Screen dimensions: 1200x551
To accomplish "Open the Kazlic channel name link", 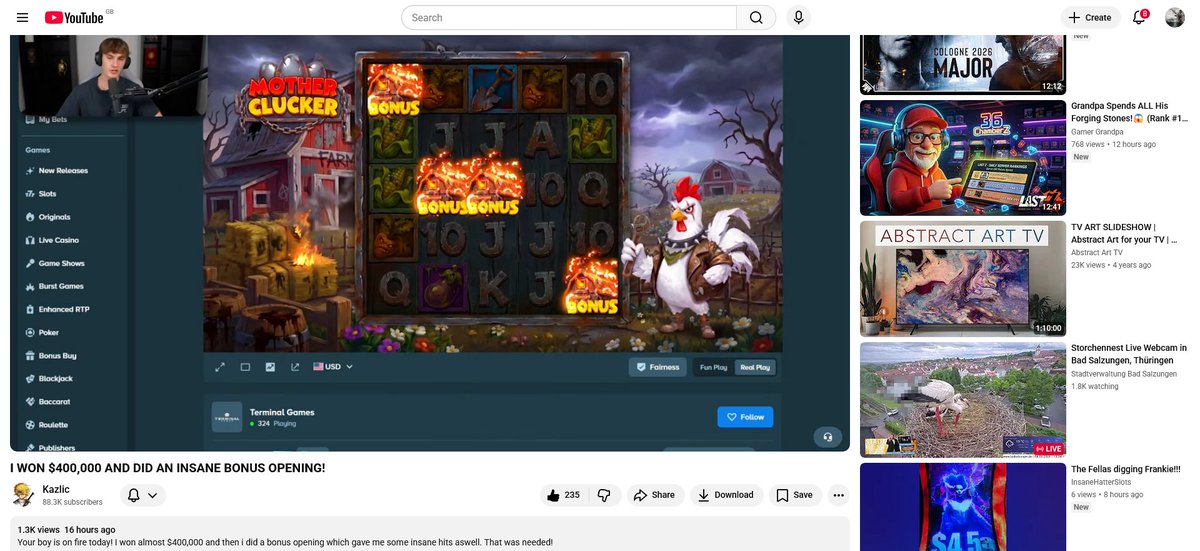I will pos(56,489).
